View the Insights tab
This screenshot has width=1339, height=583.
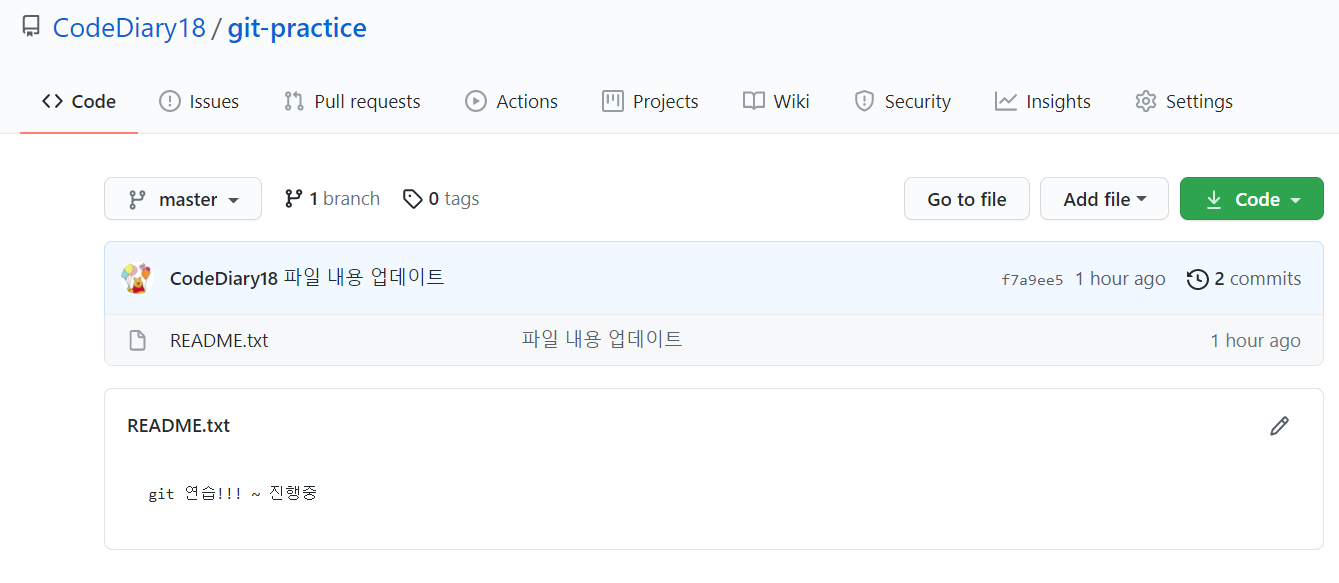point(1043,101)
